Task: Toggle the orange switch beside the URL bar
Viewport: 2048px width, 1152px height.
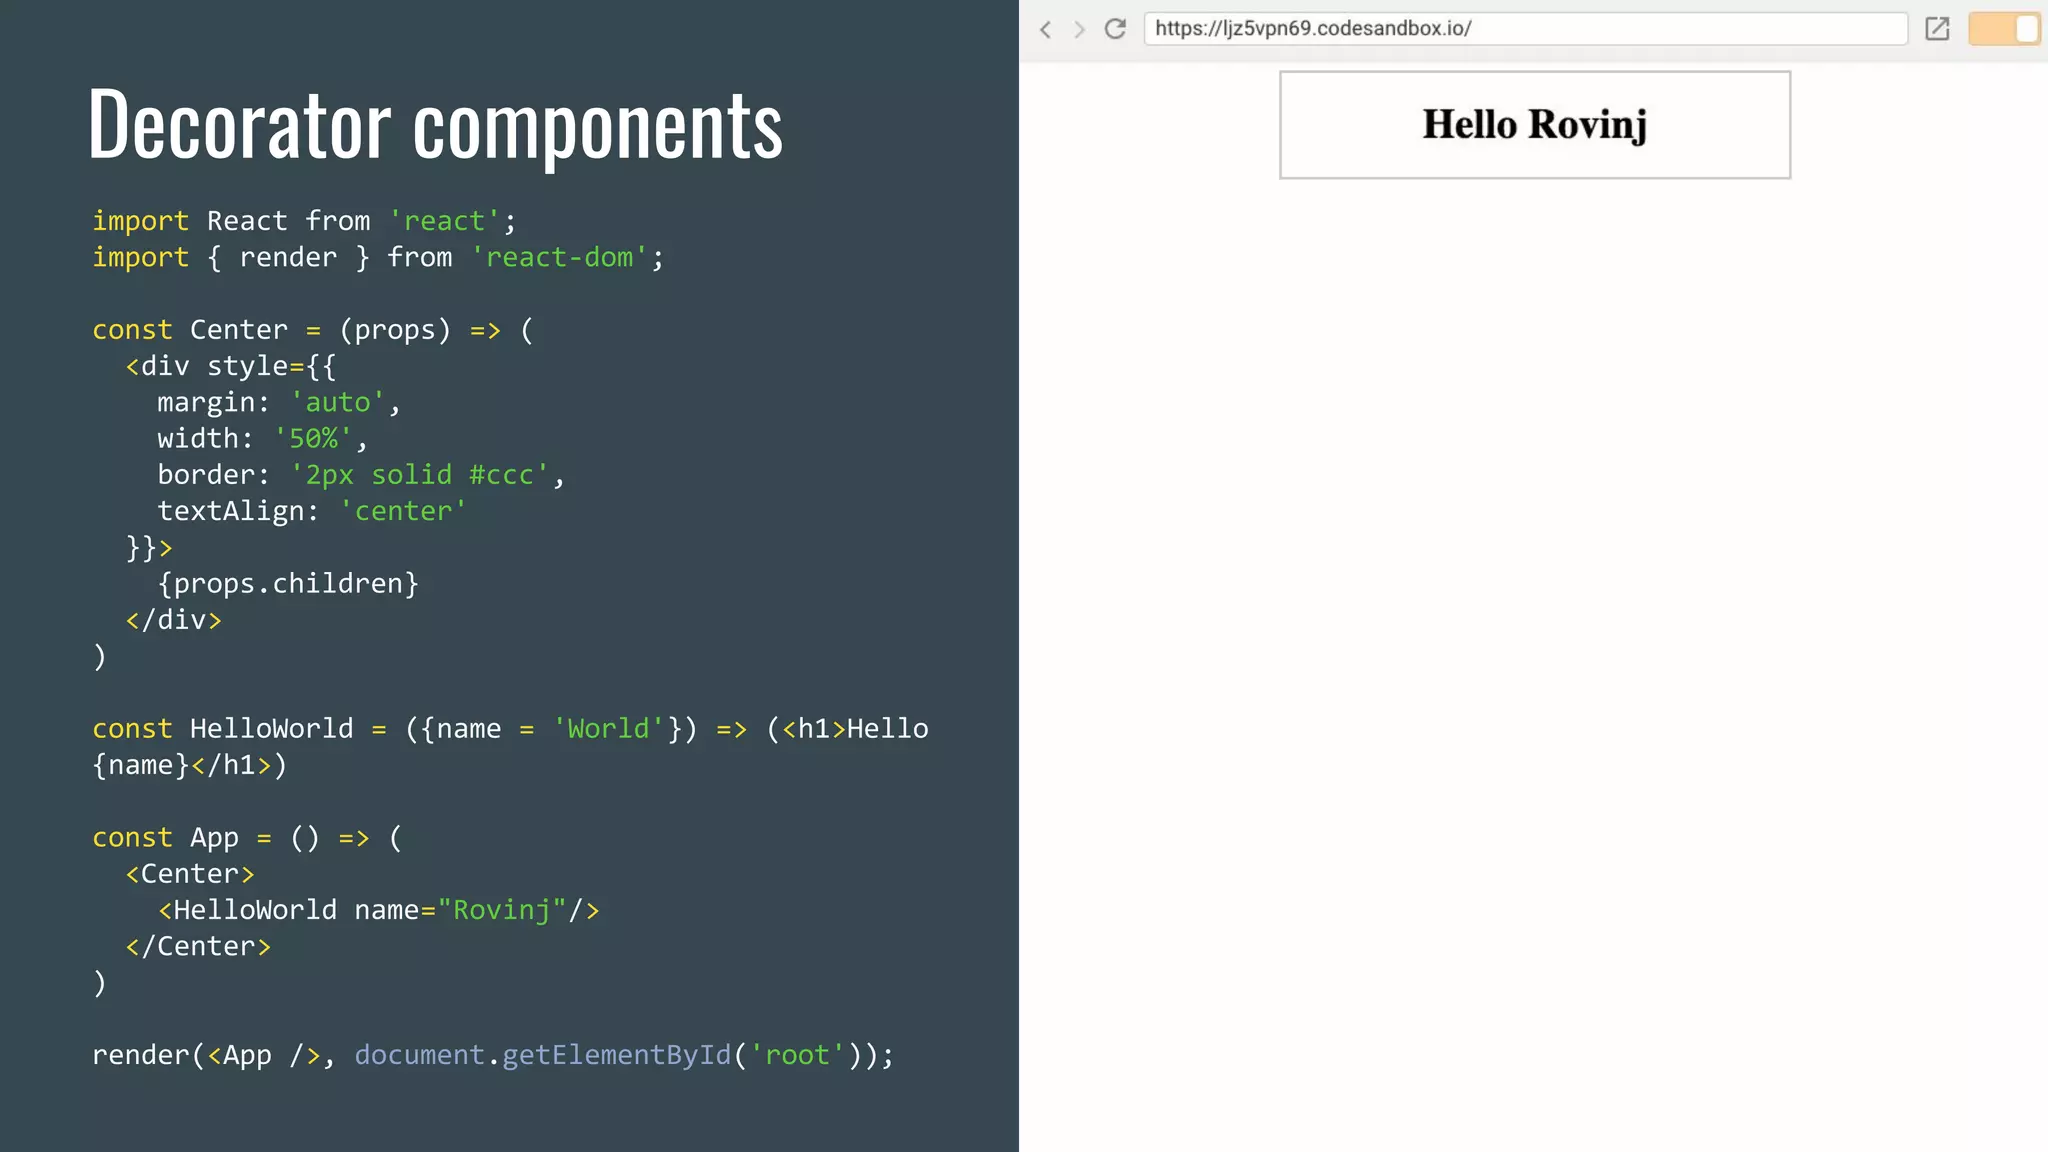Action: coord(2004,29)
